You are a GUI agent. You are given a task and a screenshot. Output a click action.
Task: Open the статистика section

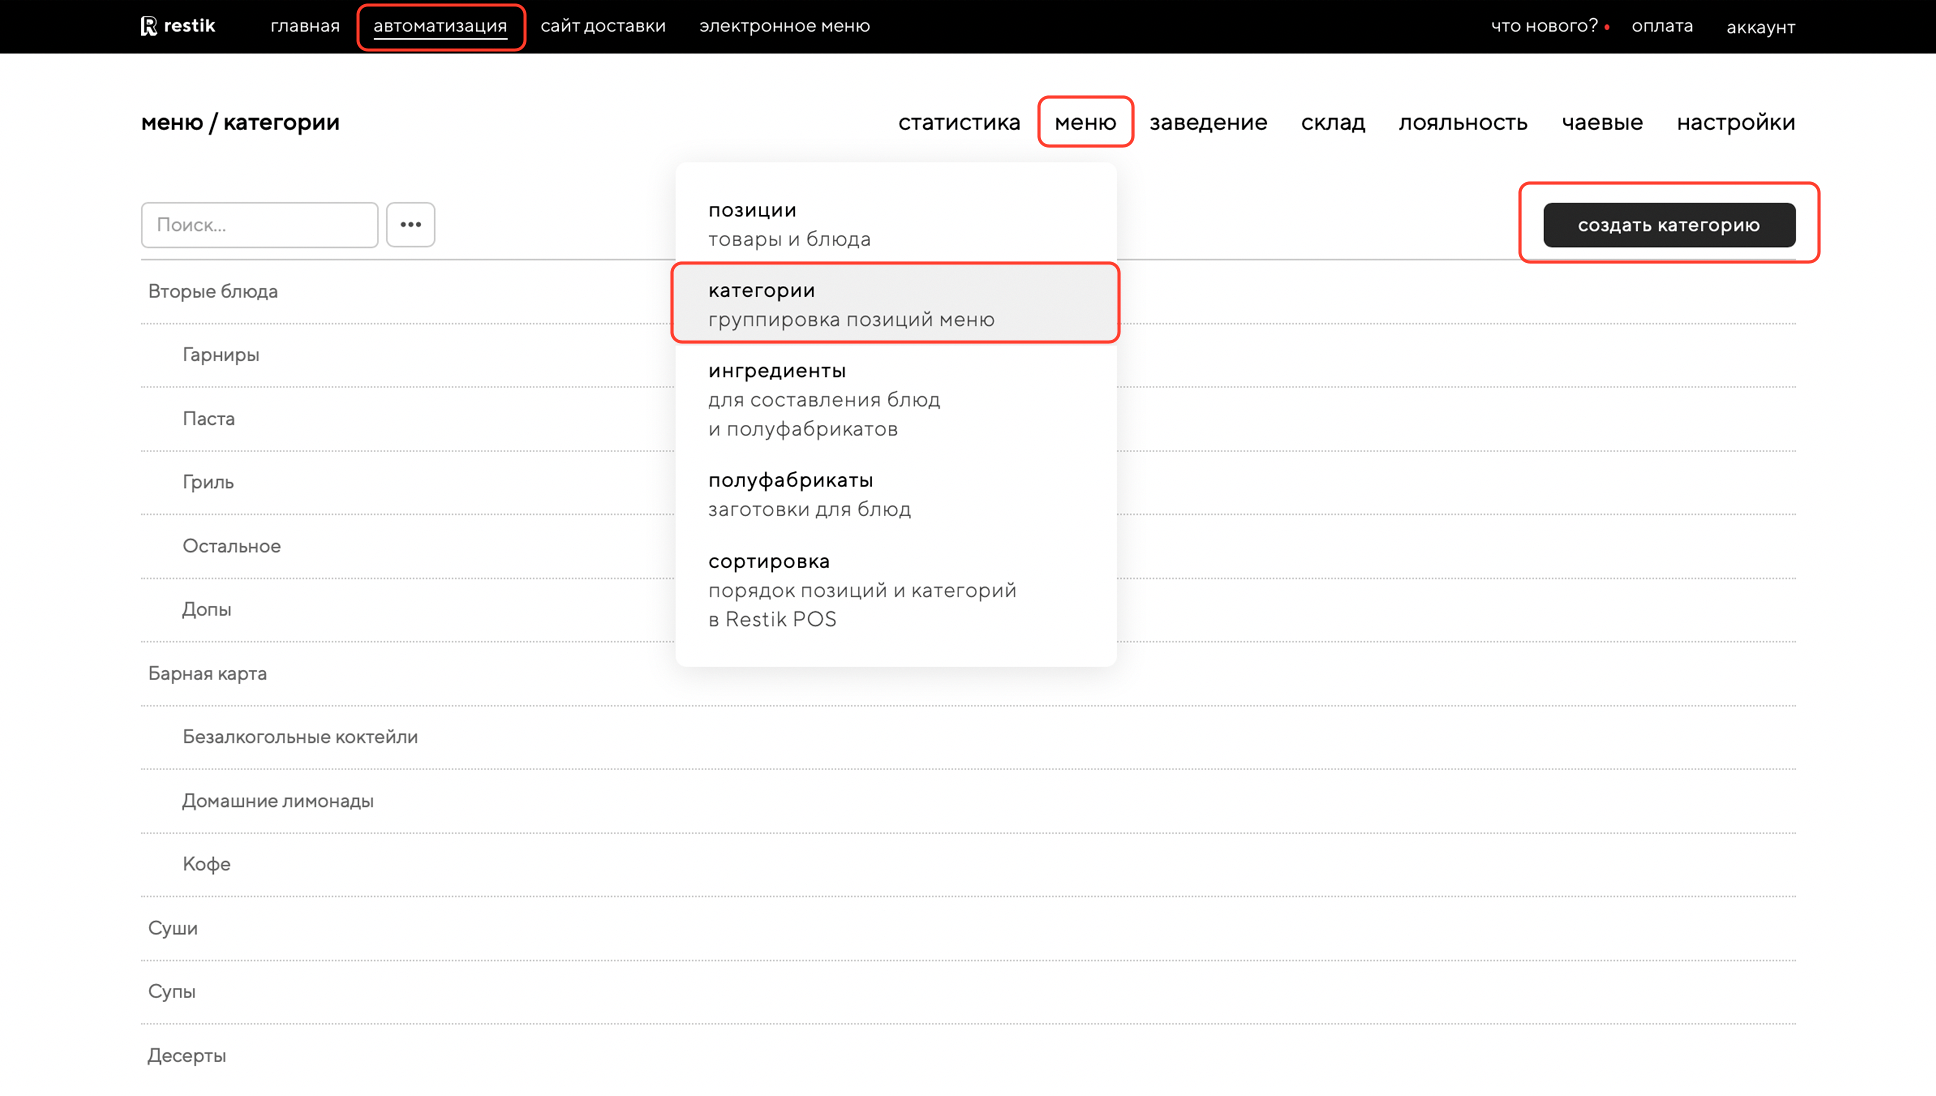[x=958, y=122]
